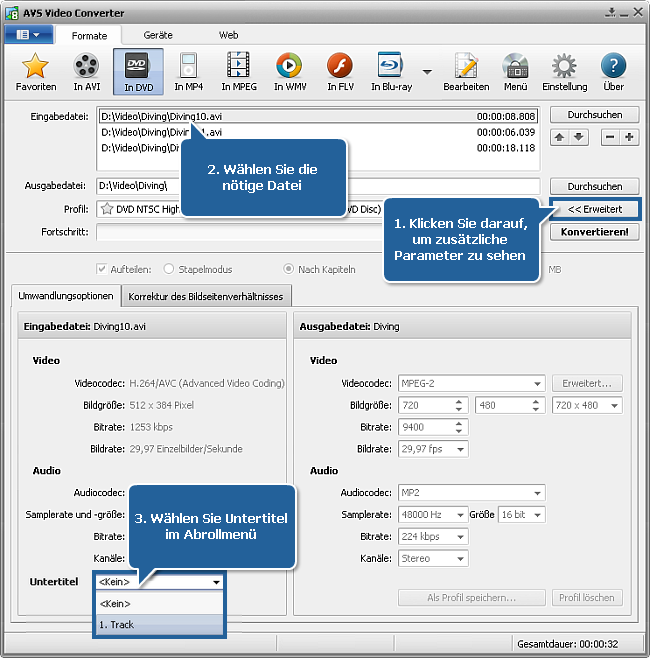Toggle the Aufteilen checkbox
Image resolution: width=650 pixels, height=658 pixels.
tap(102, 269)
